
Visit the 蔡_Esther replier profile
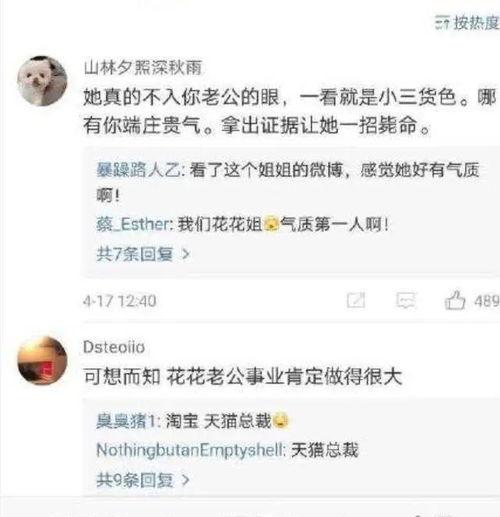click(133, 224)
